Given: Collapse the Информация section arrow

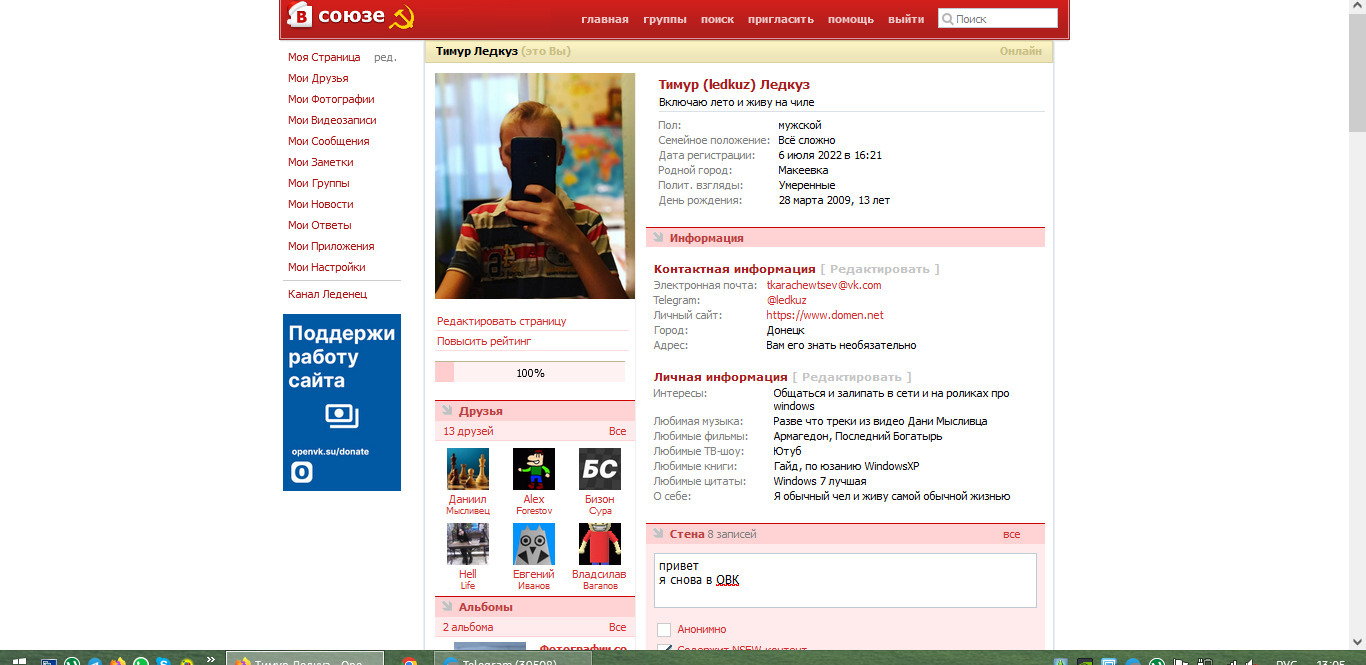Looking at the screenshot, I should pyautogui.click(x=658, y=238).
